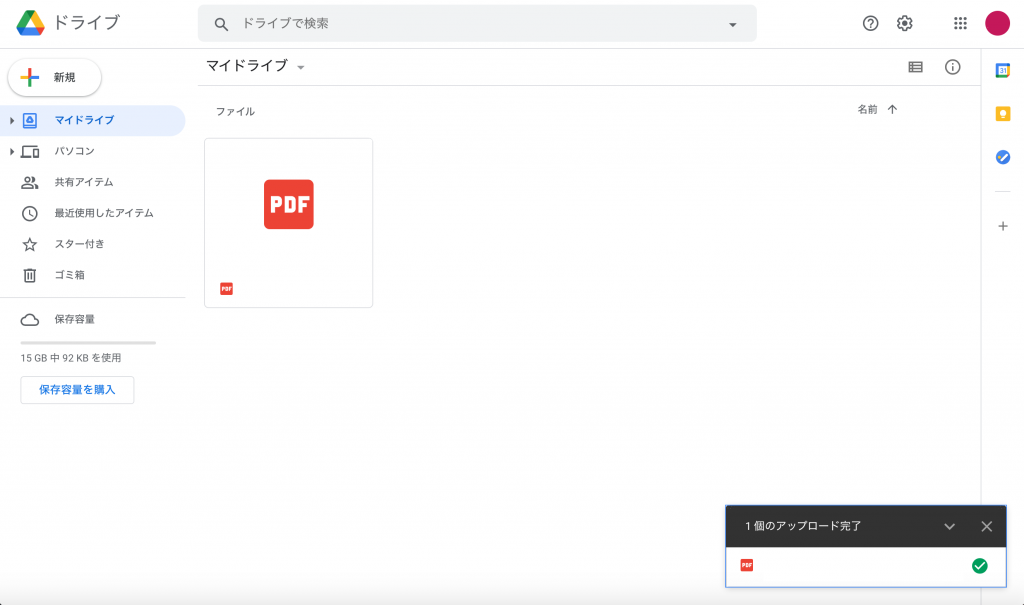Show details with the info icon
The height and width of the screenshot is (605, 1024).
[x=953, y=67]
